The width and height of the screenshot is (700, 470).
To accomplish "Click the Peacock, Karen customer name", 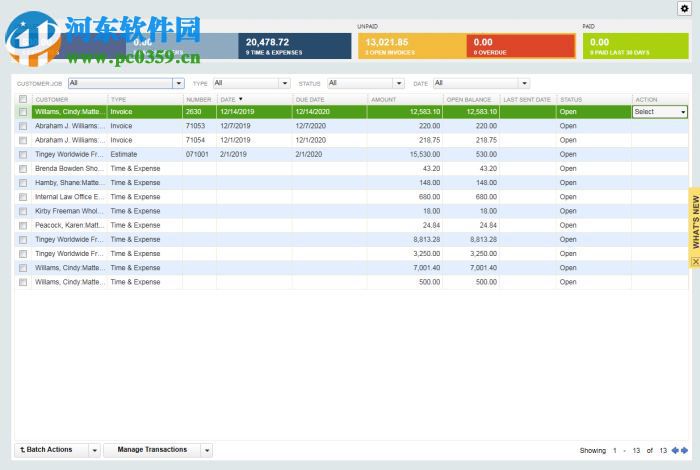I will (69, 225).
